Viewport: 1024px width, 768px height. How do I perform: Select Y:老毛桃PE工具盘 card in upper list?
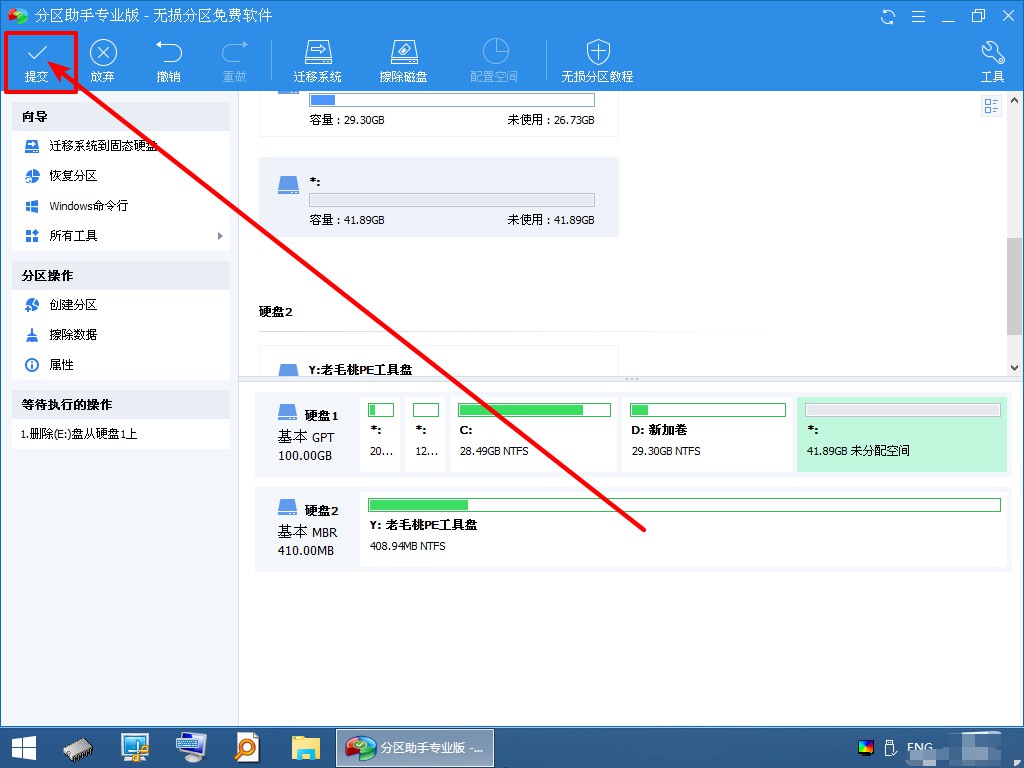pos(439,361)
